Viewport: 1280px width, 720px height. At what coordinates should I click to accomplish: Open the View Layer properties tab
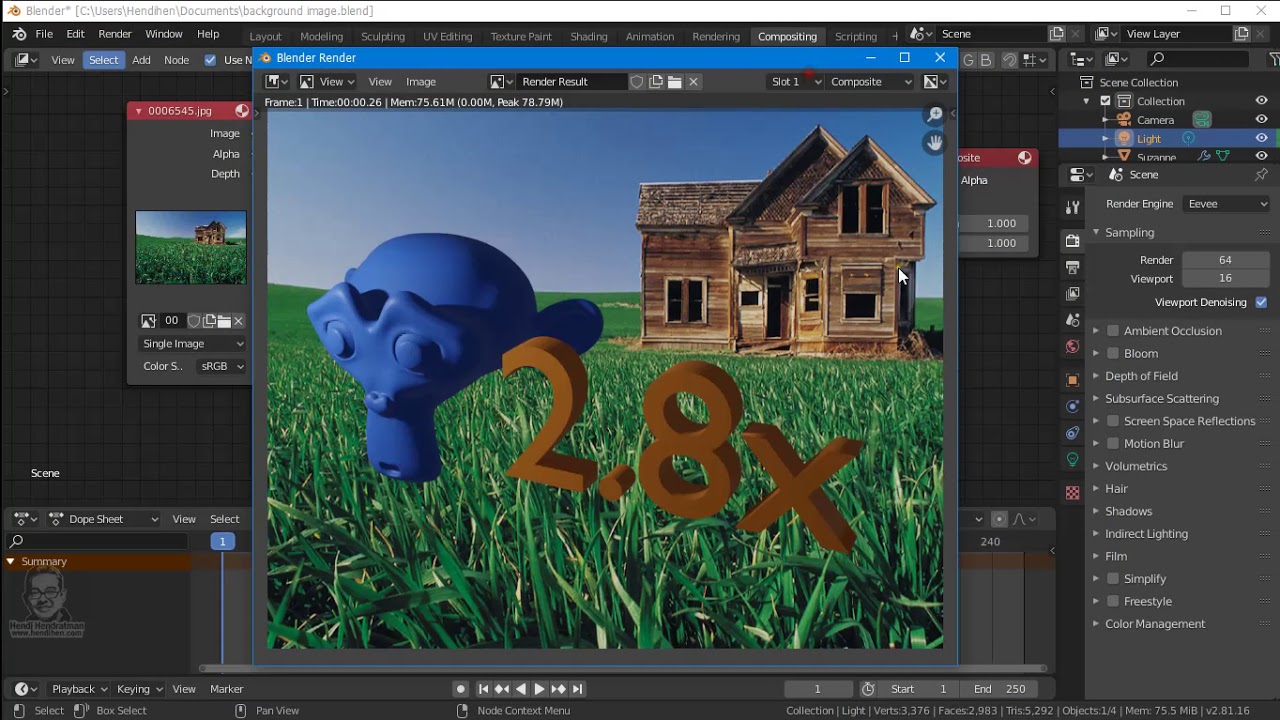(1072, 294)
